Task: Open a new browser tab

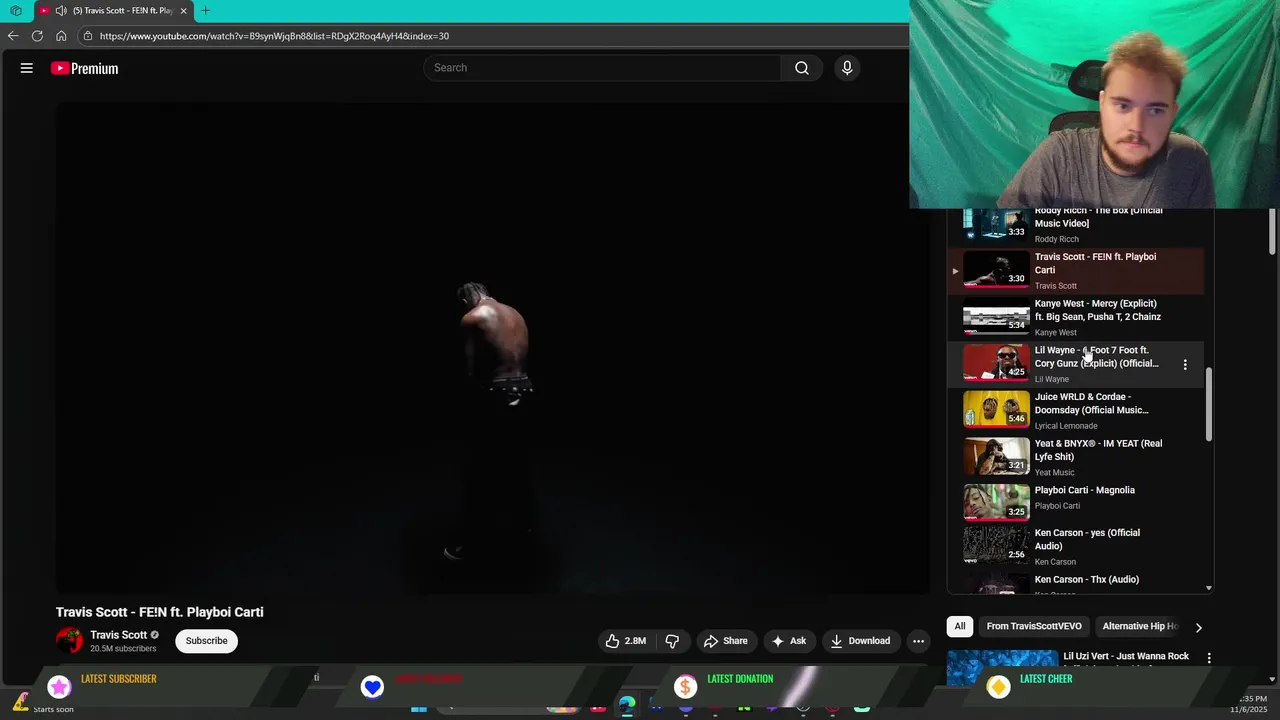Action: click(x=205, y=11)
